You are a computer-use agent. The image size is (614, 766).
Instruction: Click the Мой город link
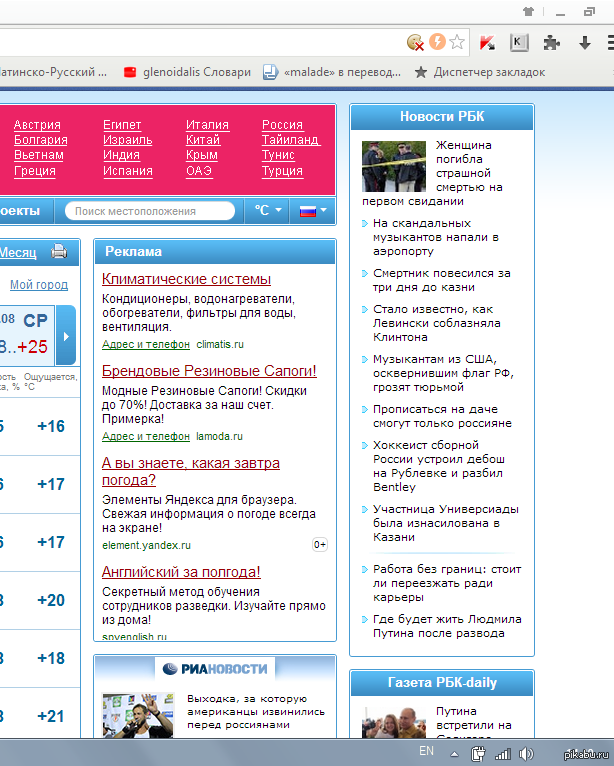click(39, 285)
